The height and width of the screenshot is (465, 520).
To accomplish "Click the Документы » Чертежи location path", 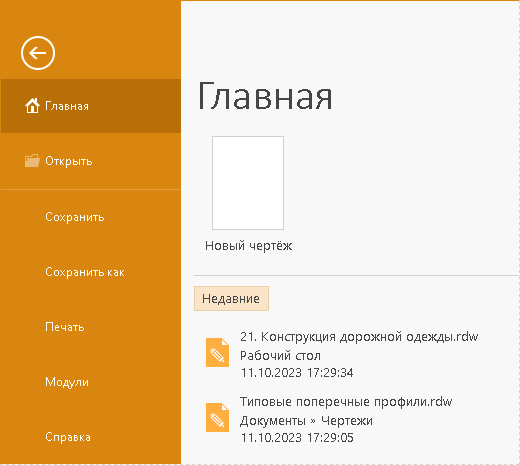I will click(306, 421).
